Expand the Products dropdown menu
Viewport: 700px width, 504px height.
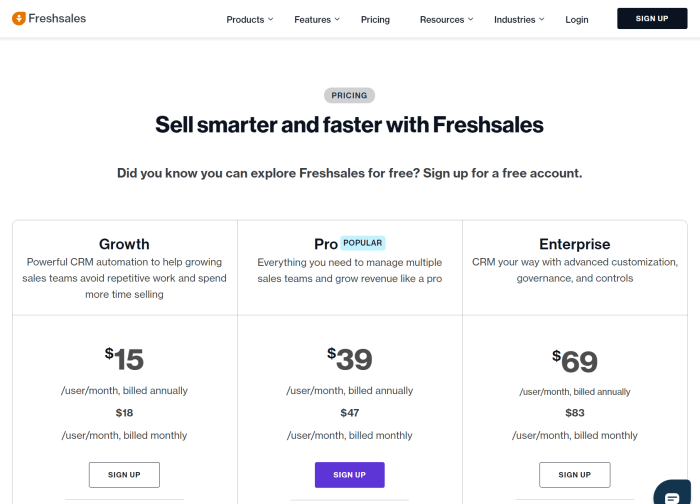pyautogui.click(x=250, y=19)
